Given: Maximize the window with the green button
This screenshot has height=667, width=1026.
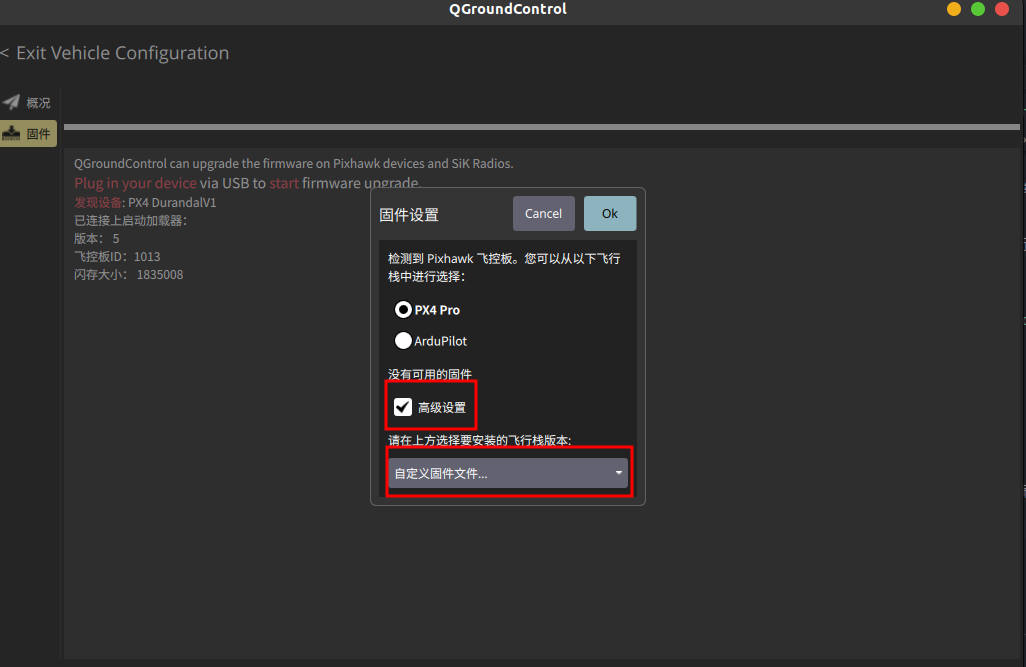Looking at the screenshot, I should (x=978, y=9).
